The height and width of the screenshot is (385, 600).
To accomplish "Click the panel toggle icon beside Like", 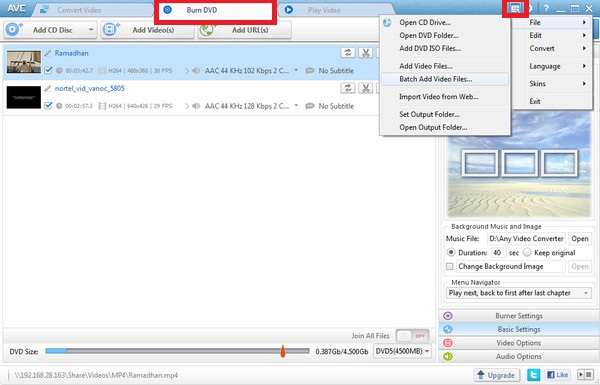I will point(585,374).
